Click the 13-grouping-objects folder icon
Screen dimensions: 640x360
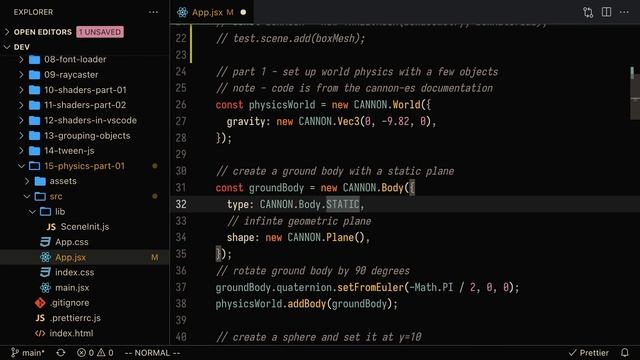pyautogui.click(x=35, y=136)
